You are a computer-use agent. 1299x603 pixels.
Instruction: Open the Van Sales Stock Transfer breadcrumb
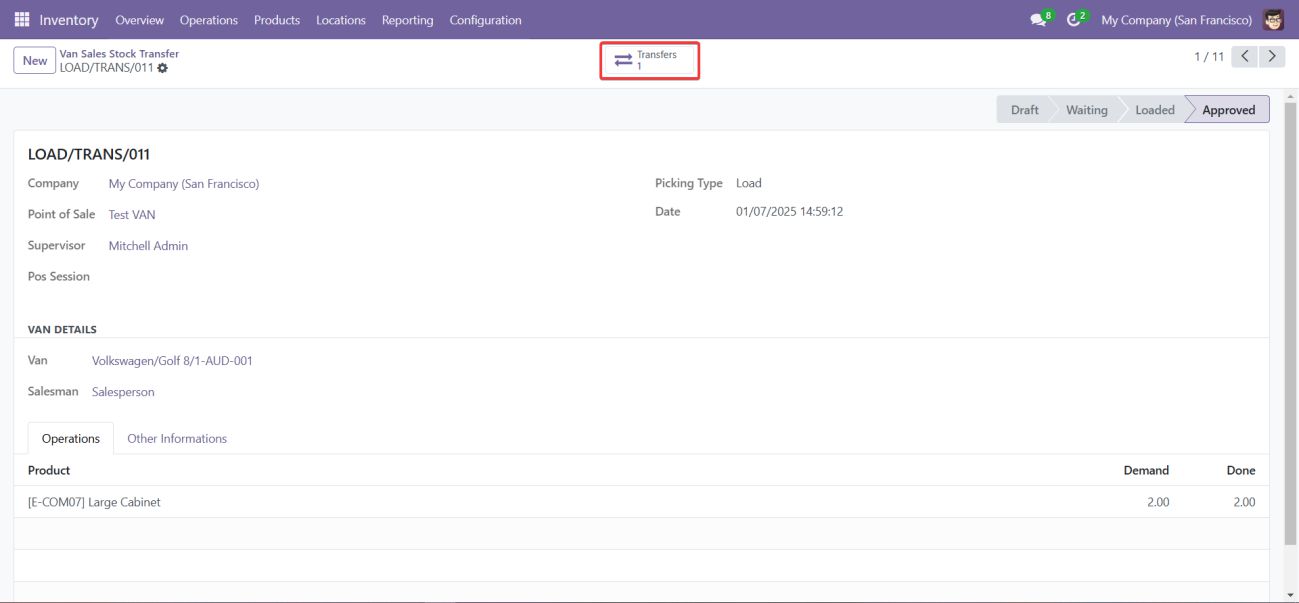pos(119,54)
